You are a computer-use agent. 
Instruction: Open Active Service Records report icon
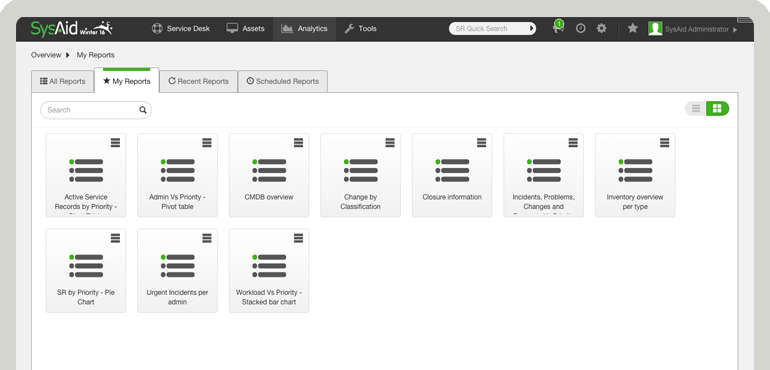[86, 171]
